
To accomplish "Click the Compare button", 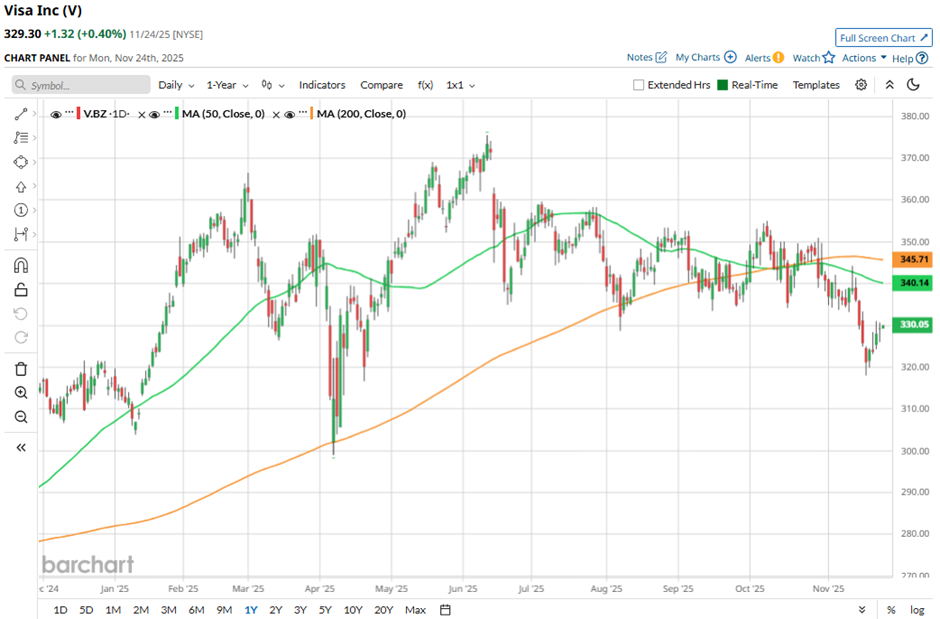I will pyautogui.click(x=381, y=85).
